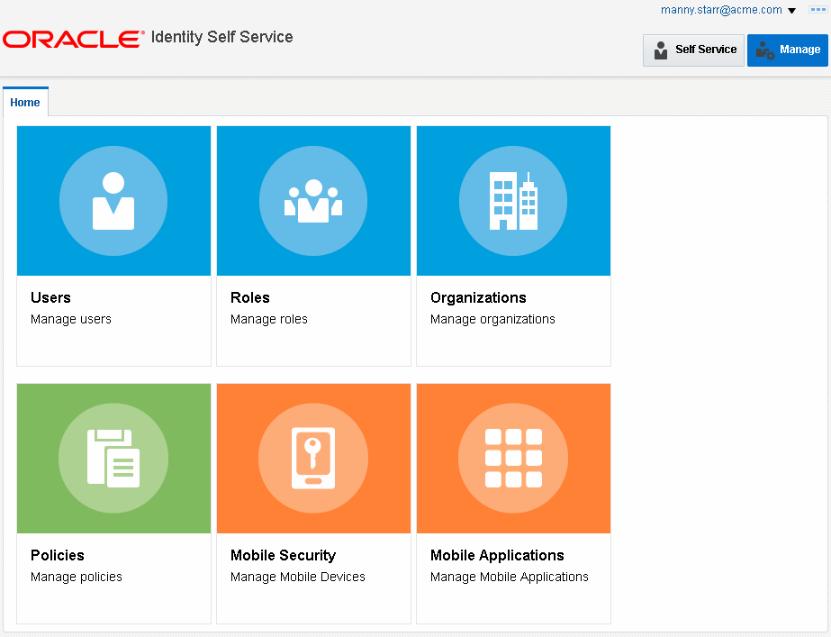
Task: Click the "Manage Mobile Devices" description
Action: tap(298, 577)
